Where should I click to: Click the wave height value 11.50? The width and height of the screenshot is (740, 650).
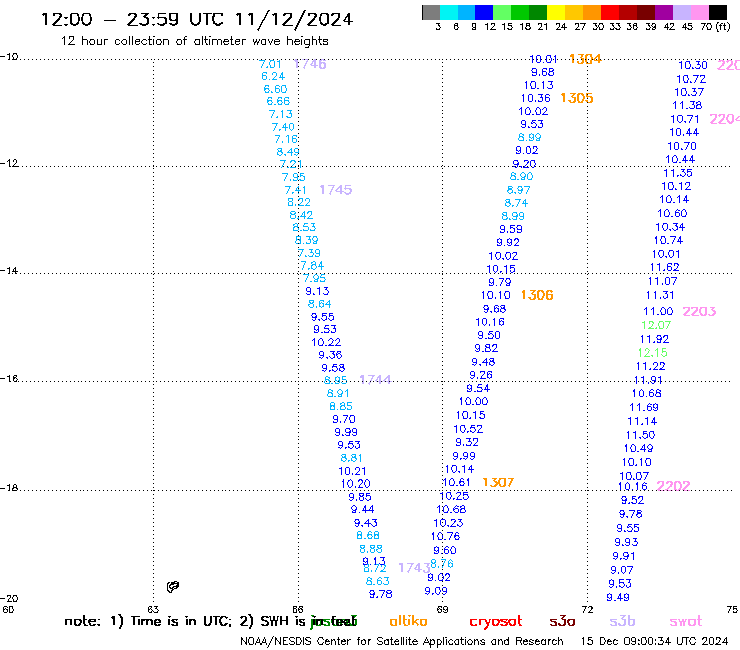(x=640, y=435)
